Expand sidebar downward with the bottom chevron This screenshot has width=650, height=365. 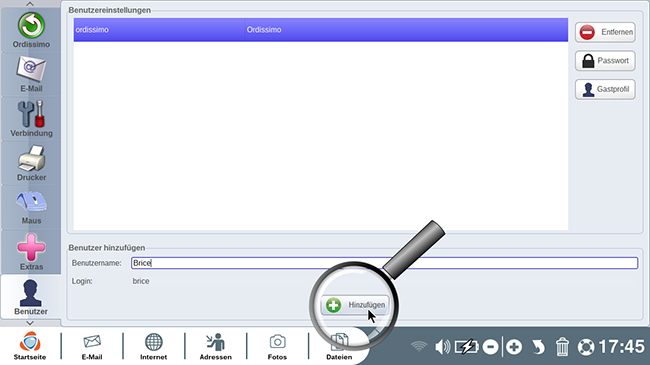pos(30,323)
